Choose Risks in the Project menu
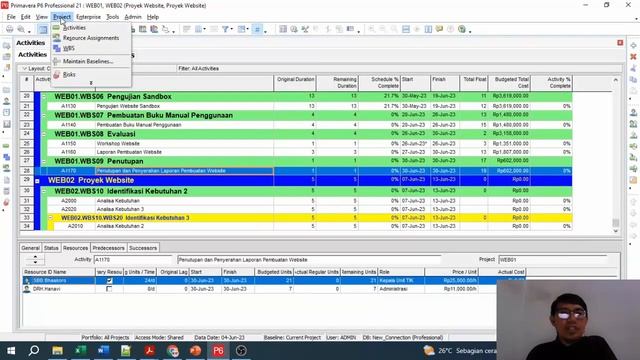Viewport: 640px width, 360px height. 91,74
